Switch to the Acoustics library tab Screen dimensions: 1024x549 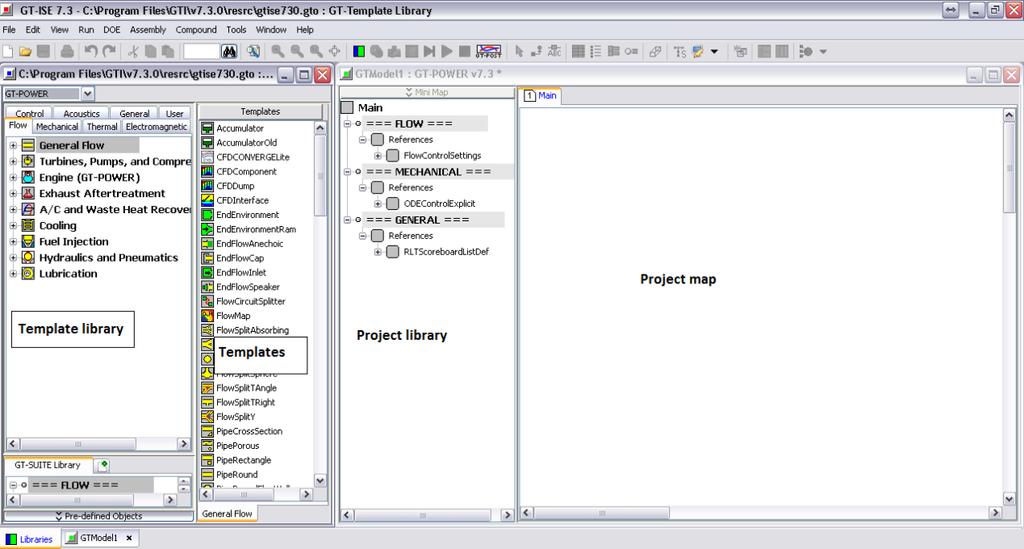pyautogui.click(x=82, y=114)
